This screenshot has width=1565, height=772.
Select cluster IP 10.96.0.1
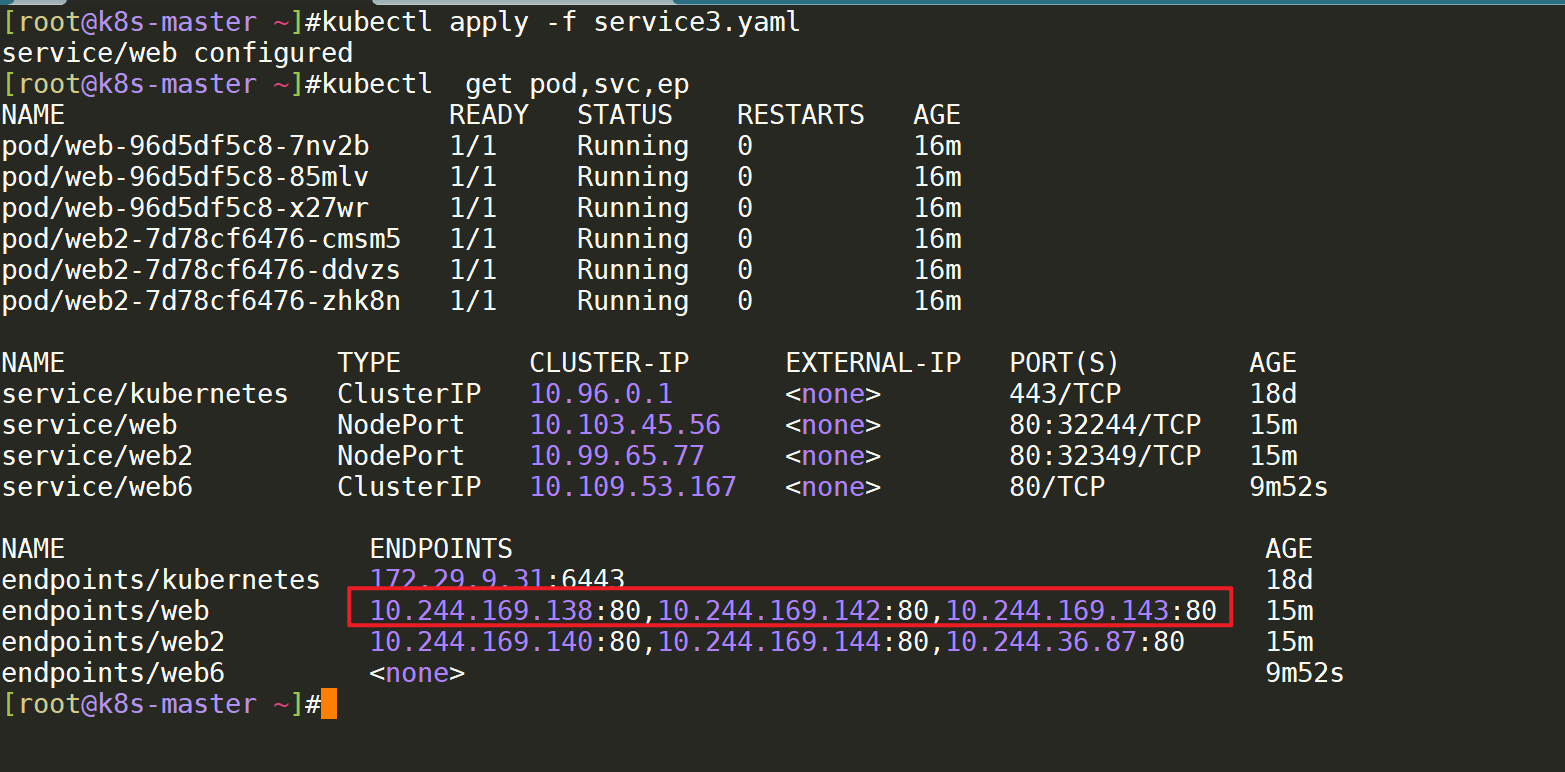click(x=601, y=394)
